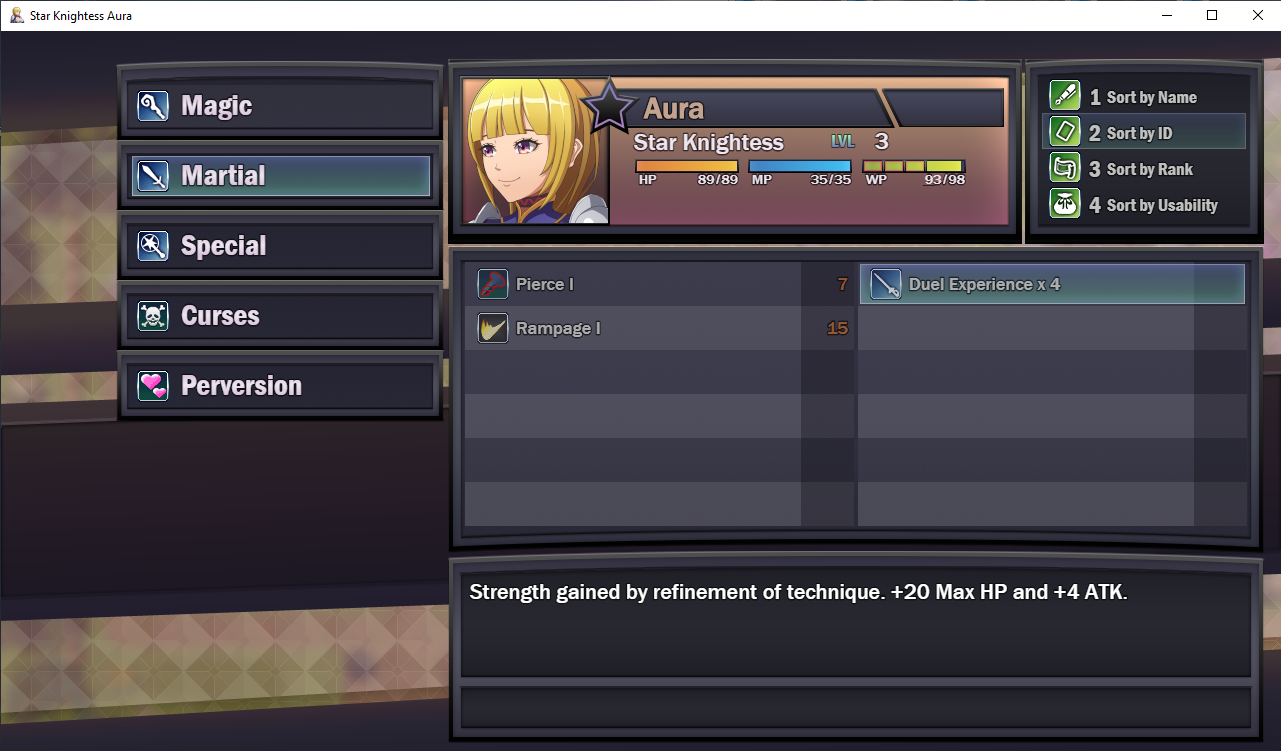The image size is (1281, 751).
Task: Open the Perversion category
Action: coord(281,386)
